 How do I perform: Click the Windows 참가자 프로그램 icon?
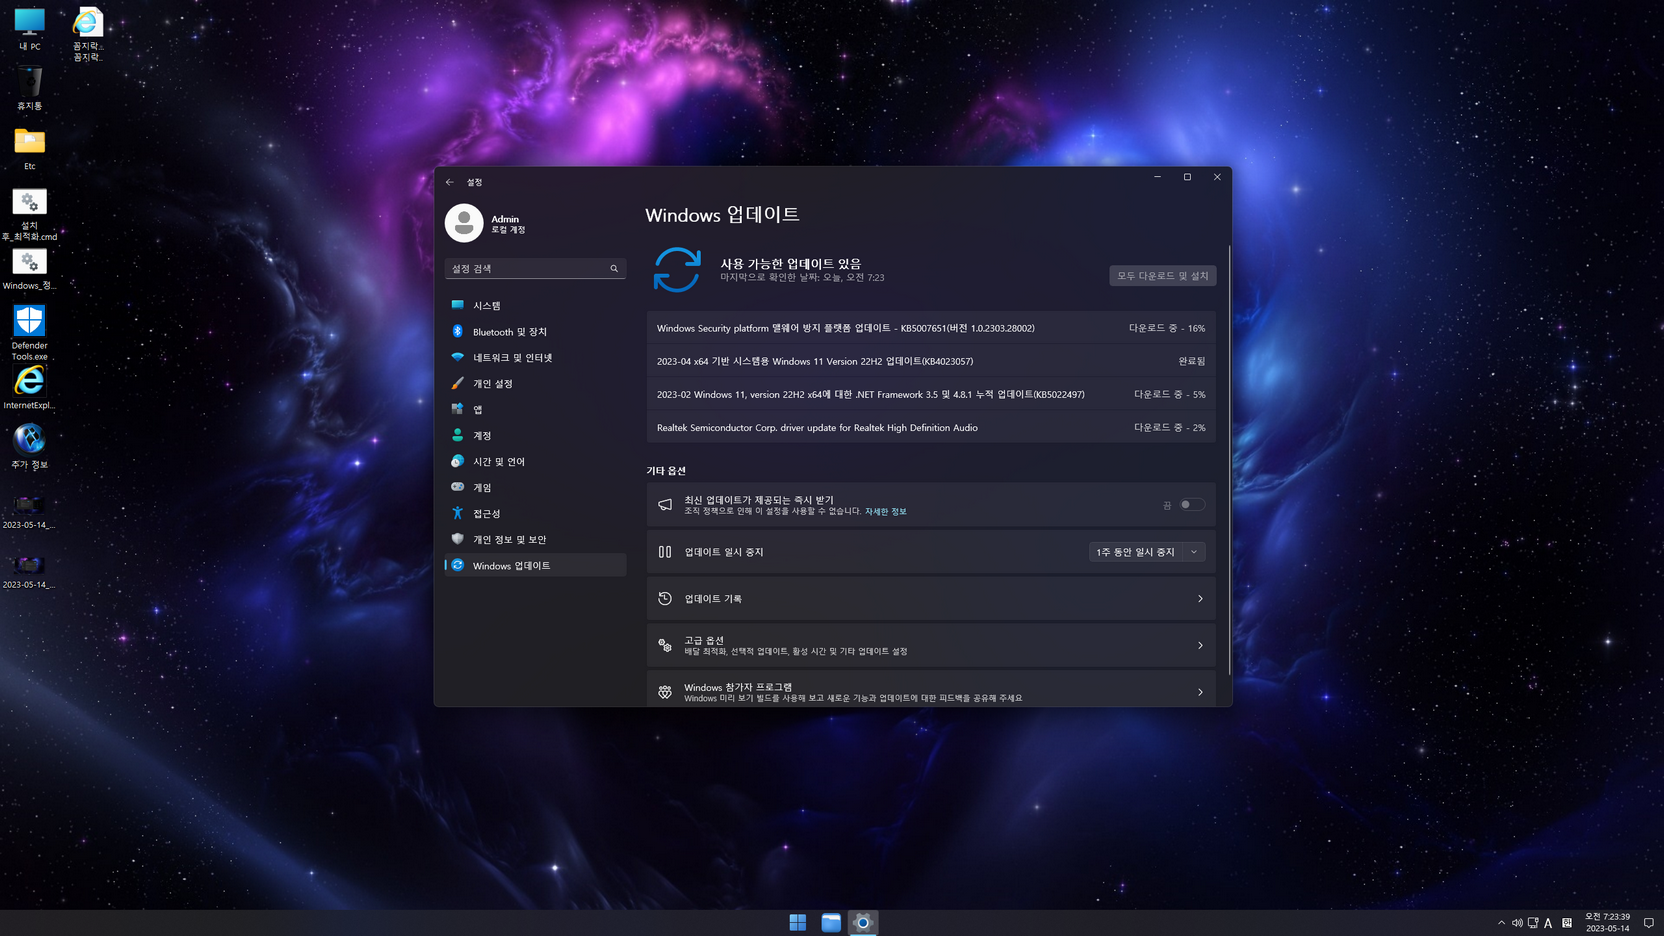[665, 692]
